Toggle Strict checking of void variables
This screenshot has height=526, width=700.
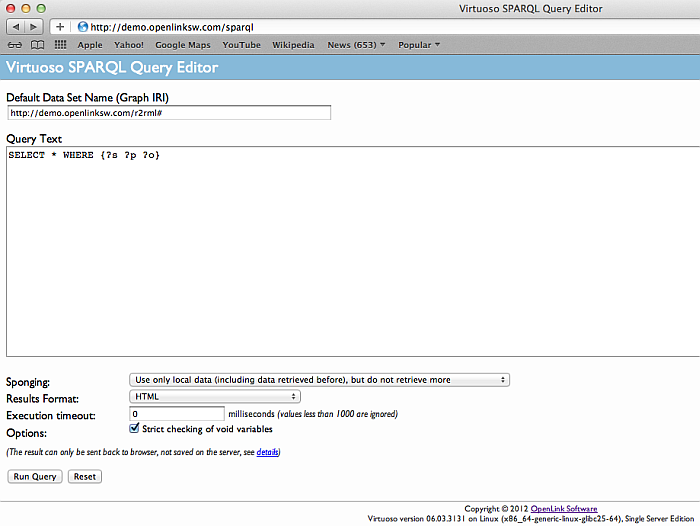(x=134, y=429)
